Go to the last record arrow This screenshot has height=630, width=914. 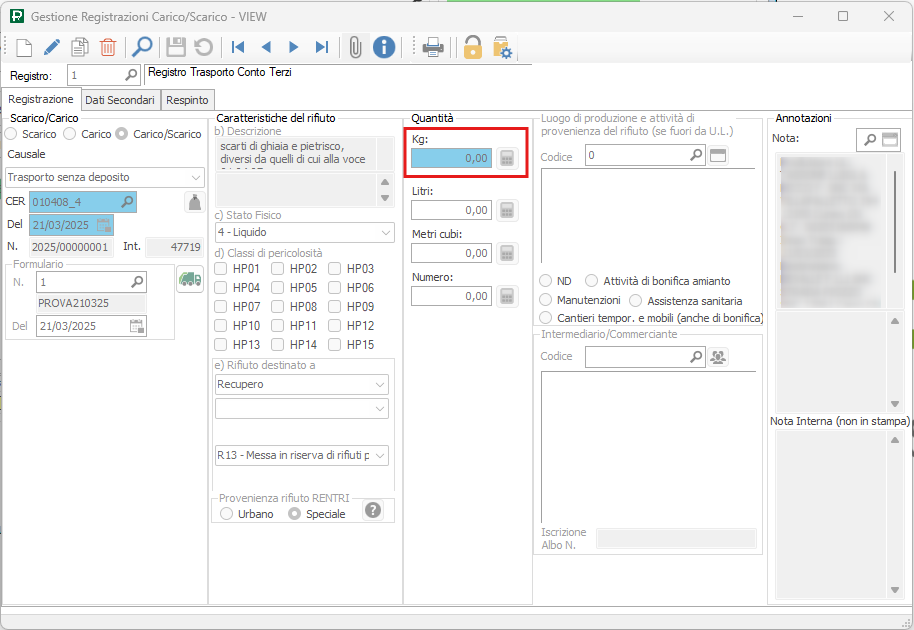click(321, 47)
